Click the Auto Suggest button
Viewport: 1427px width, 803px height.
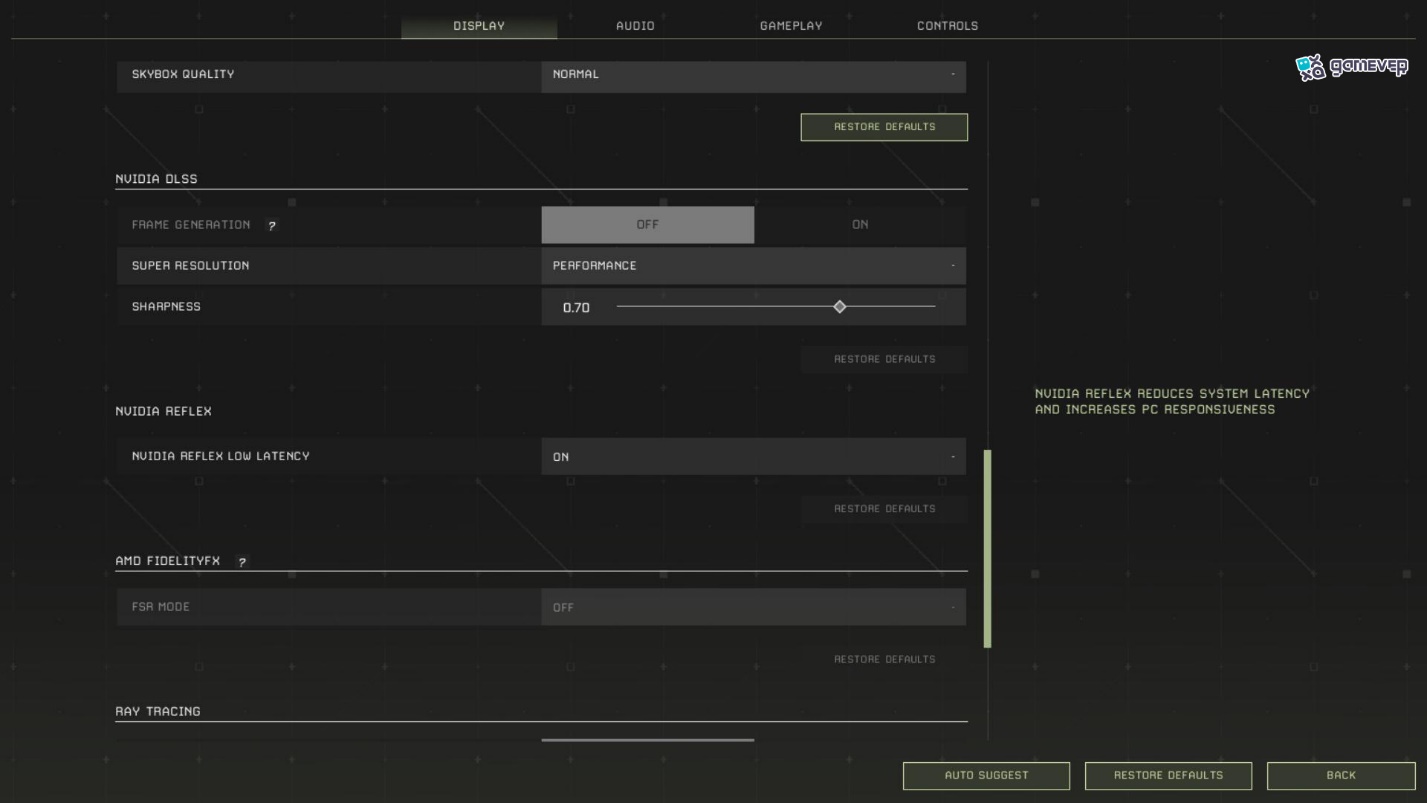coord(986,775)
